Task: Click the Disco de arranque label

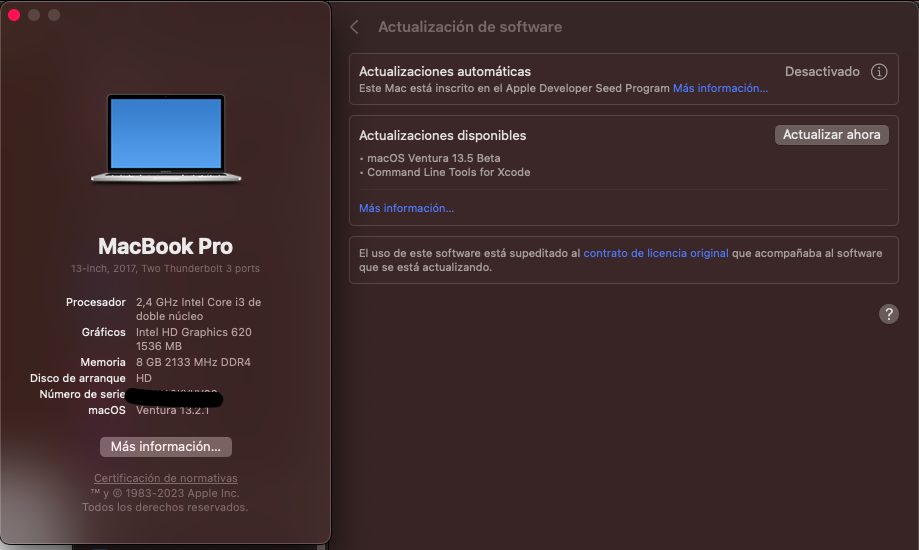Action: (78, 378)
